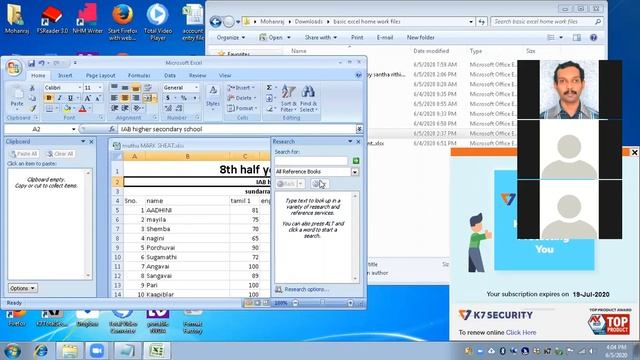Open Sort & Filter menu
This screenshot has width=640, height=360.
coord(288,98)
